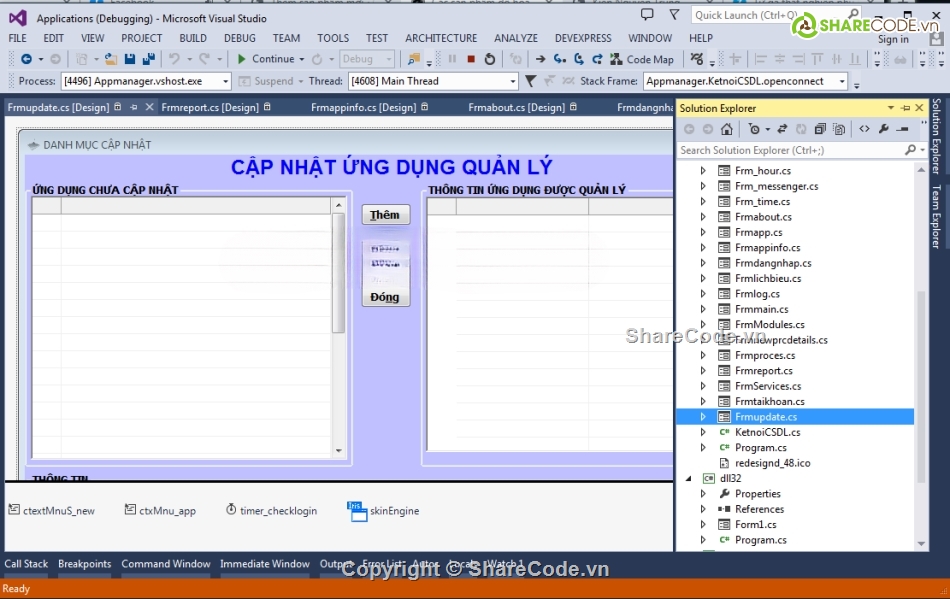Click the Pending Changes Filter clock icon

pyautogui.click(x=754, y=129)
